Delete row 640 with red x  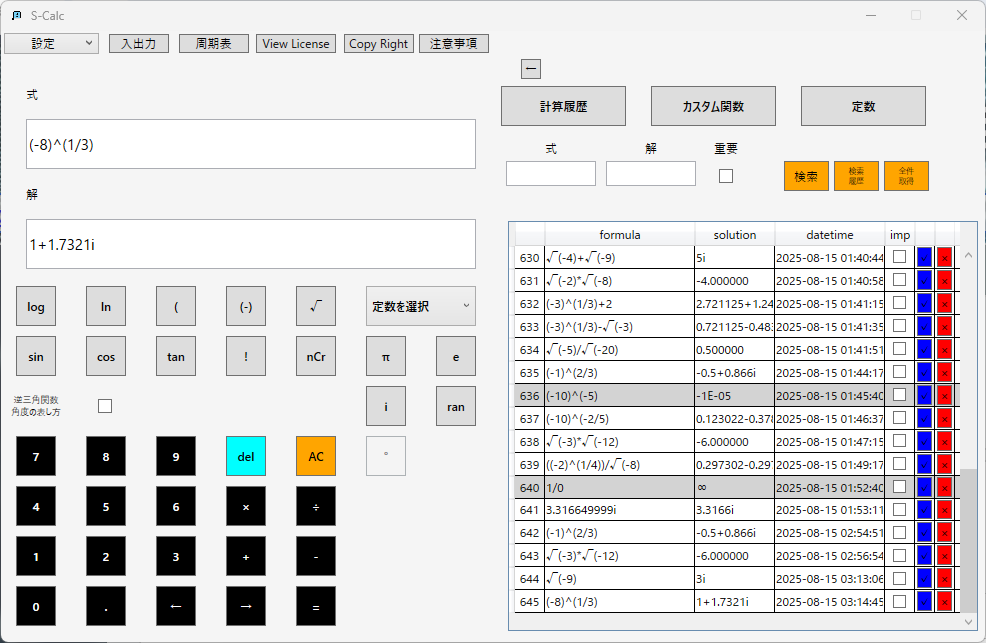point(944,487)
